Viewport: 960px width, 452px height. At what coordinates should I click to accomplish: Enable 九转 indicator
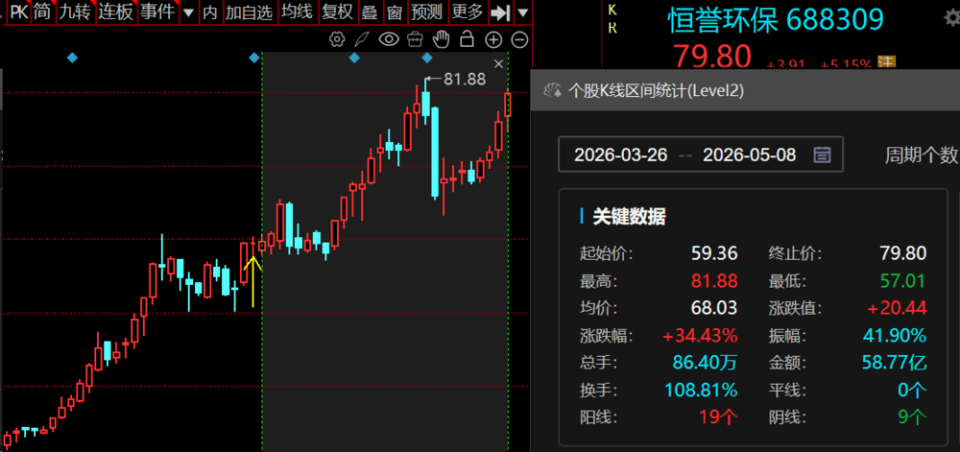click(76, 12)
